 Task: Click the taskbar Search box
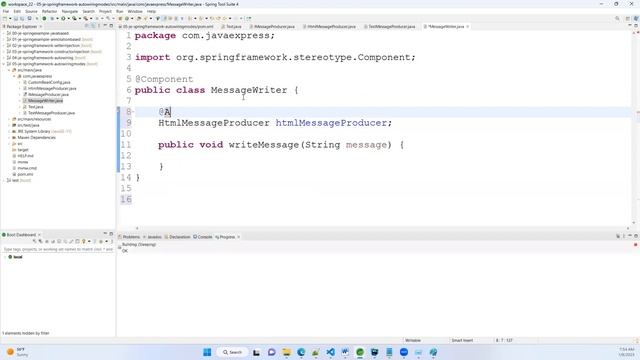(x=232, y=352)
